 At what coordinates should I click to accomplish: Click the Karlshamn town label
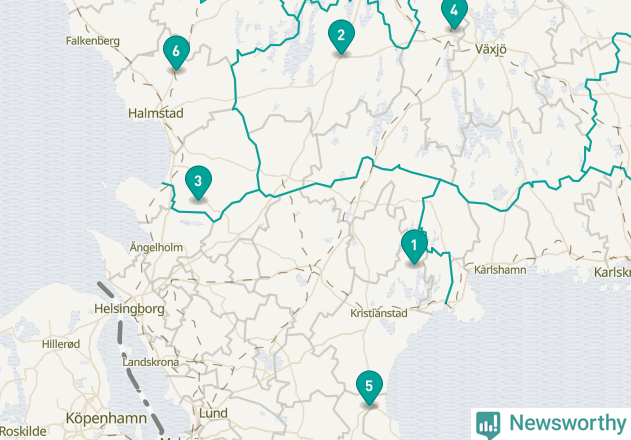pos(500,270)
